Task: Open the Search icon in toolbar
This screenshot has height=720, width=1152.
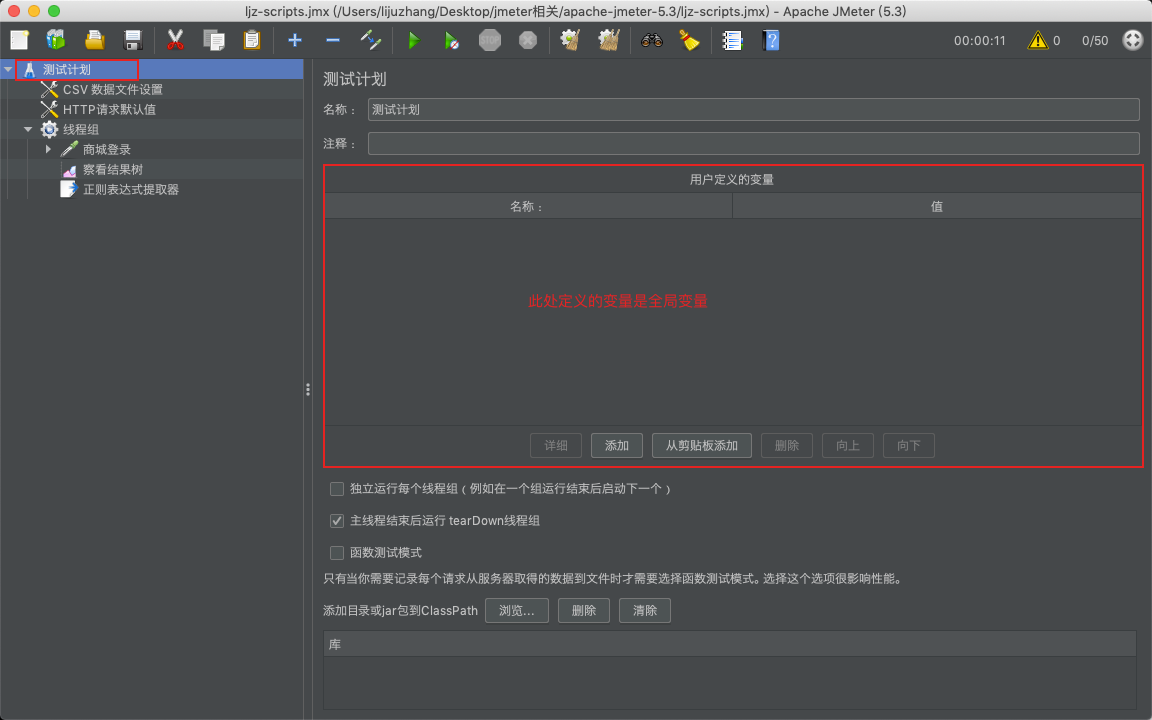Action: coord(650,40)
